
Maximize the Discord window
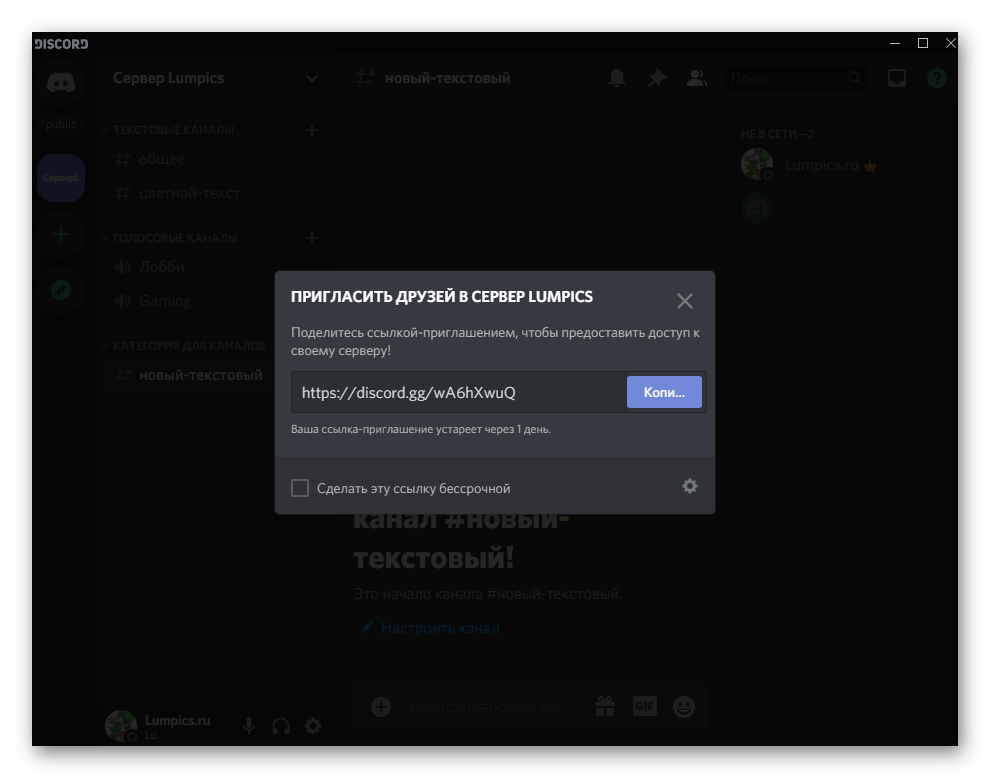pyautogui.click(x=922, y=43)
